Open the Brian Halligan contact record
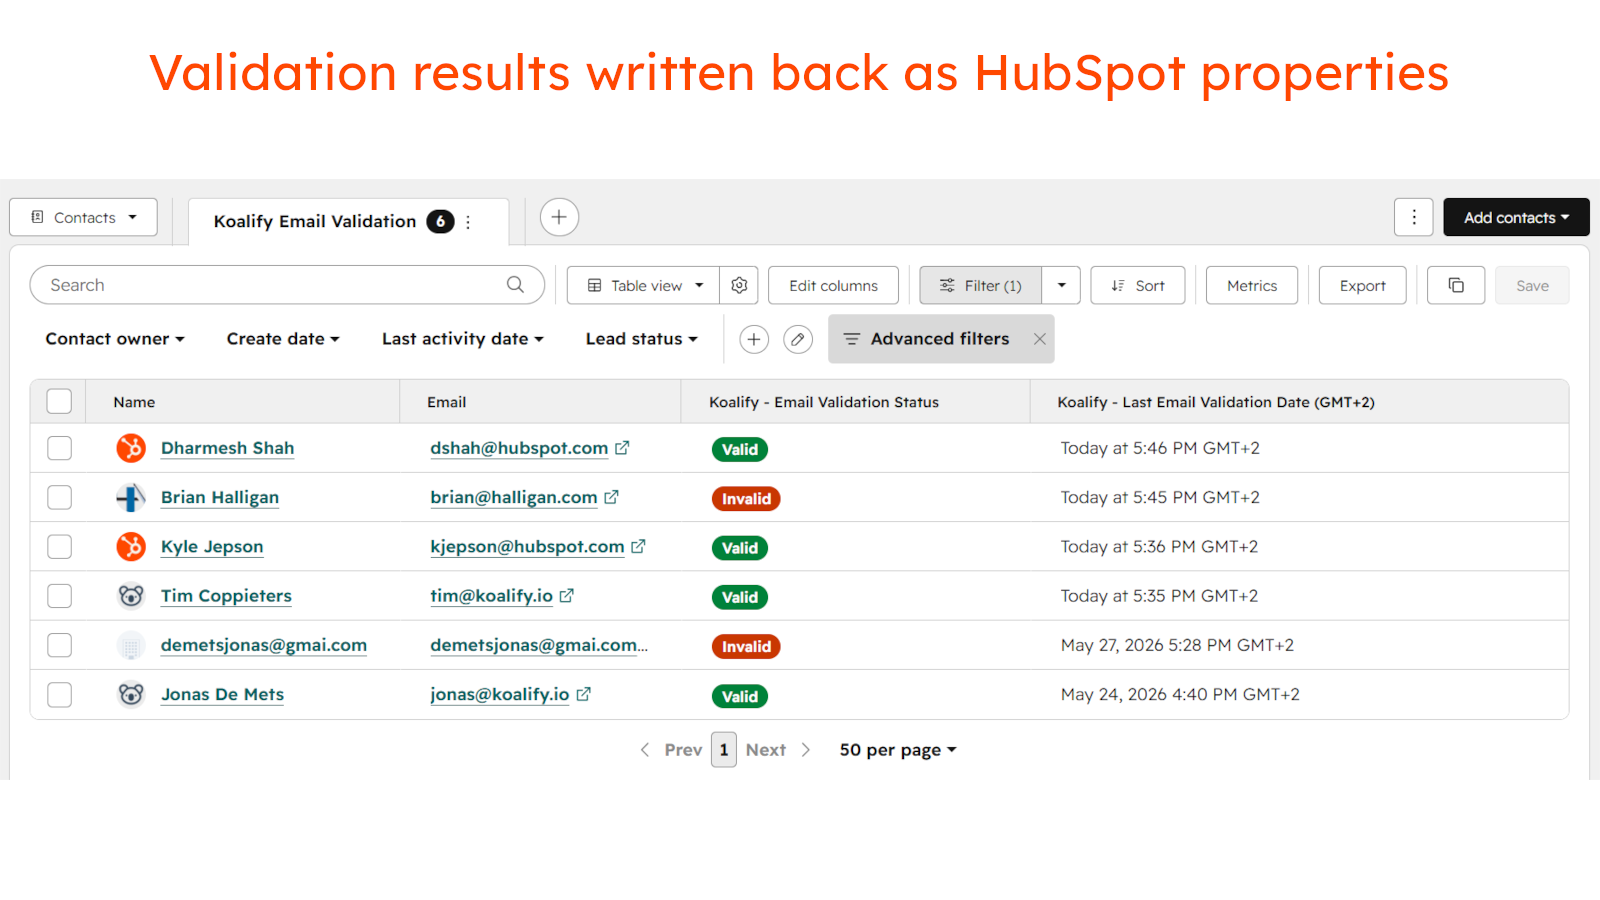This screenshot has width=1600, height=900. (220, 497)
